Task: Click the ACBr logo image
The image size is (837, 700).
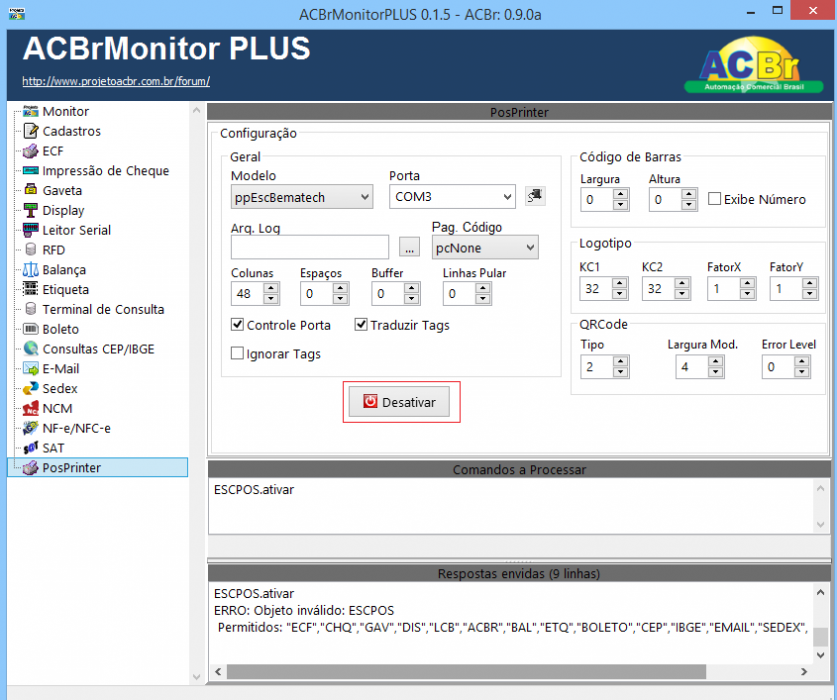Action: 753,65
